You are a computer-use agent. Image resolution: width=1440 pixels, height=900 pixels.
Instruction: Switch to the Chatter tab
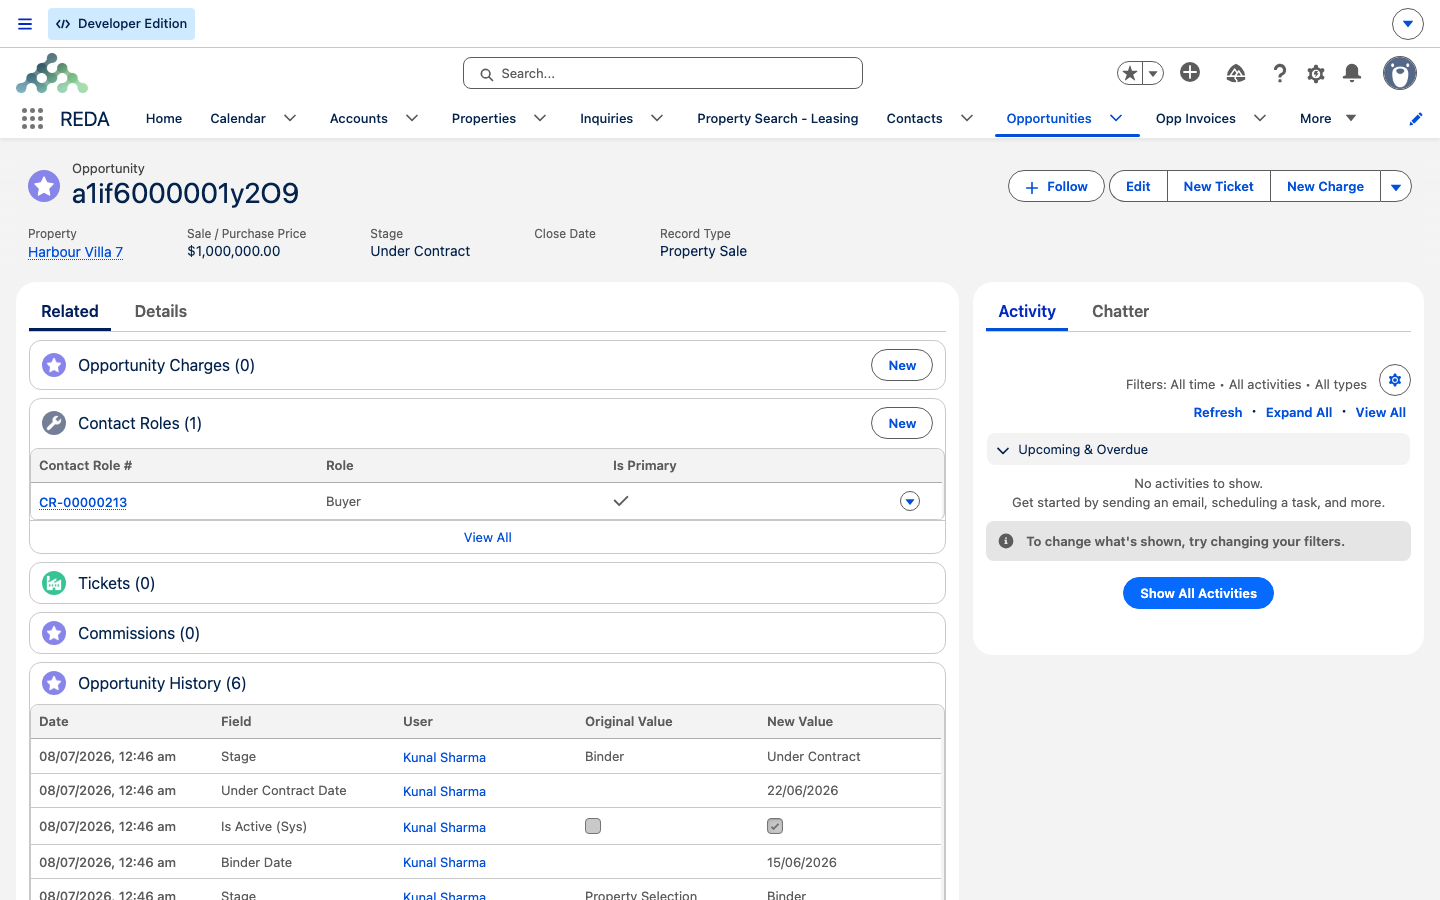1120,311
